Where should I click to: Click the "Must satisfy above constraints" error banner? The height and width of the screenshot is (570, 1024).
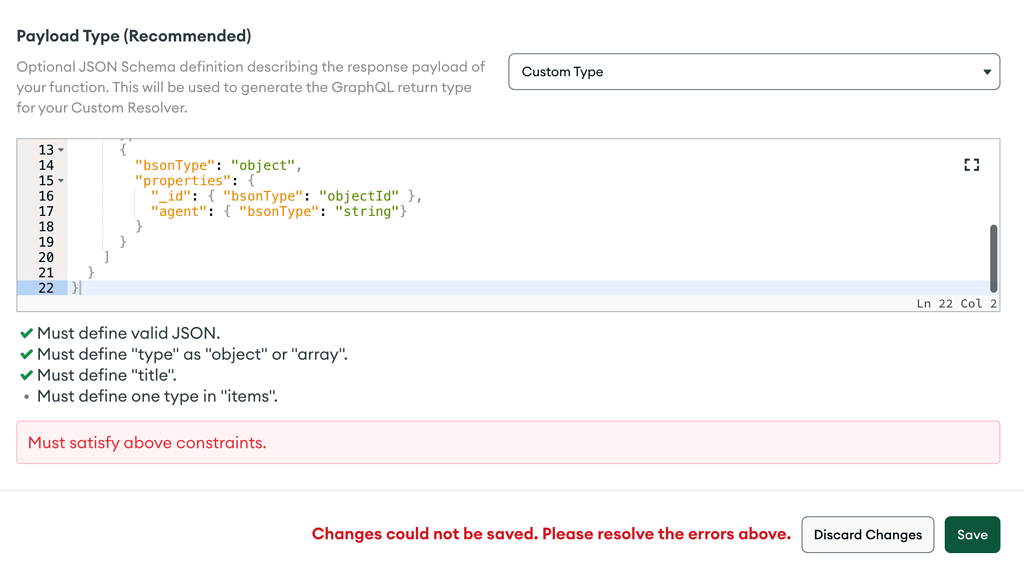click(x=508, y=443)
